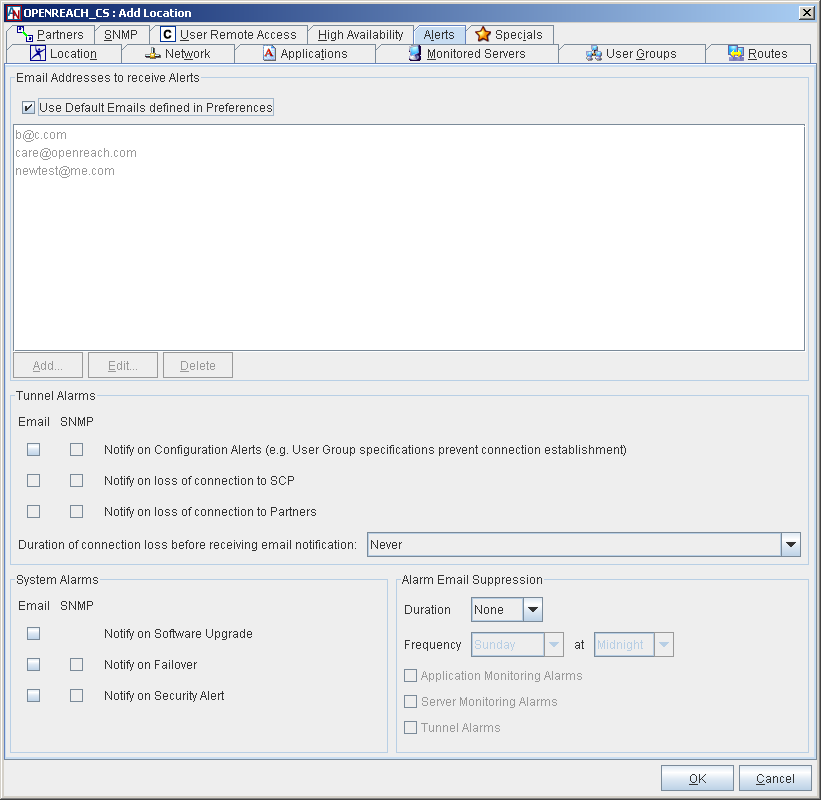Enable SNMP for Configuration Alerts notification
This screenshot has height=800, width=821.
tap(76, 450)
